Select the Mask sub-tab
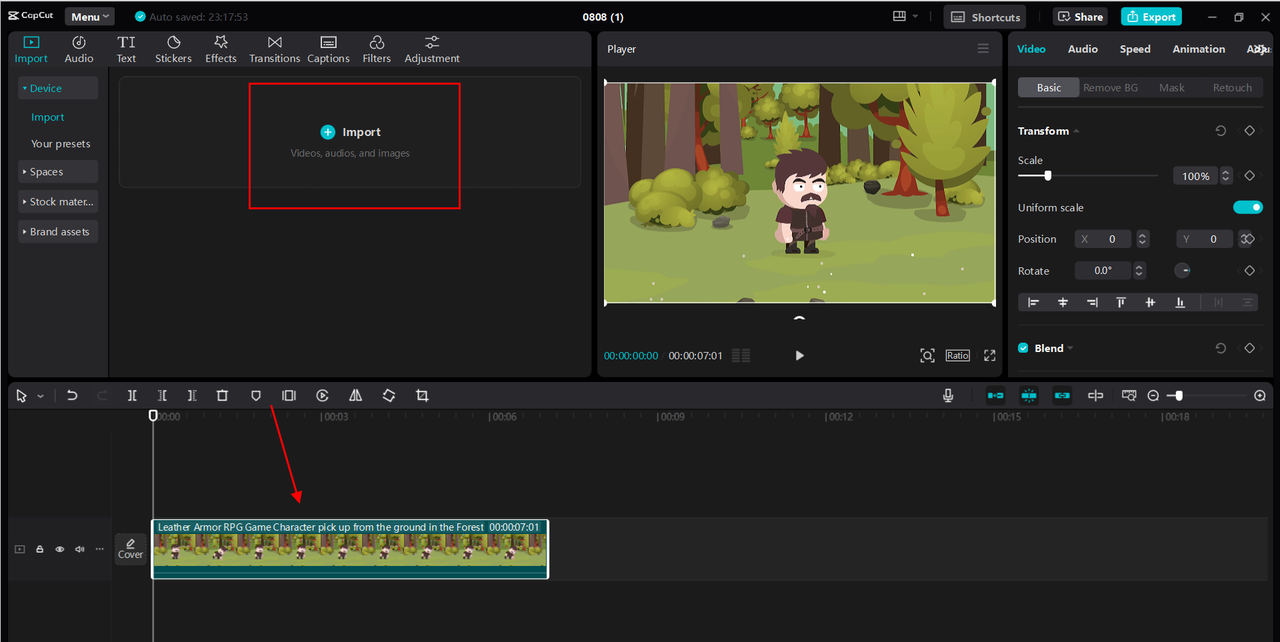This screenshot has width=1280, height=642. click(1172, 88)
